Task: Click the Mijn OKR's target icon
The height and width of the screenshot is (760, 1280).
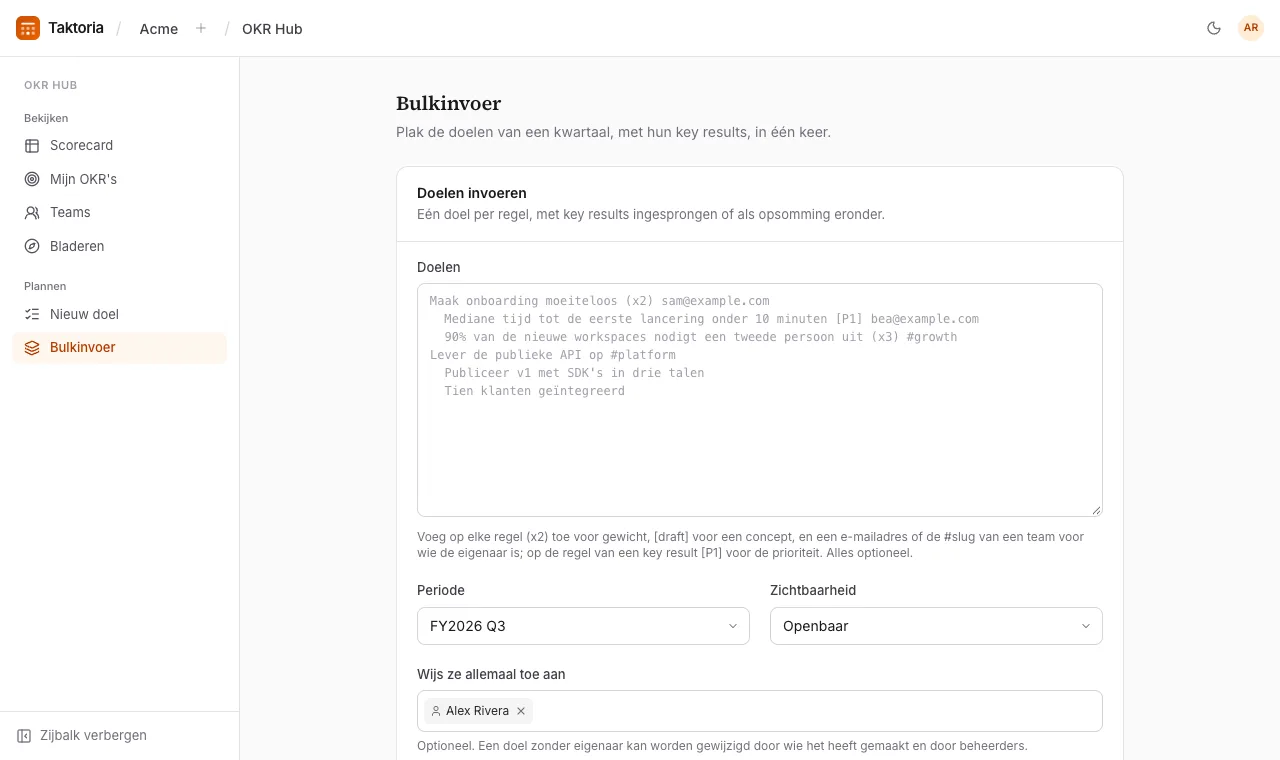Action: (32, 179)
